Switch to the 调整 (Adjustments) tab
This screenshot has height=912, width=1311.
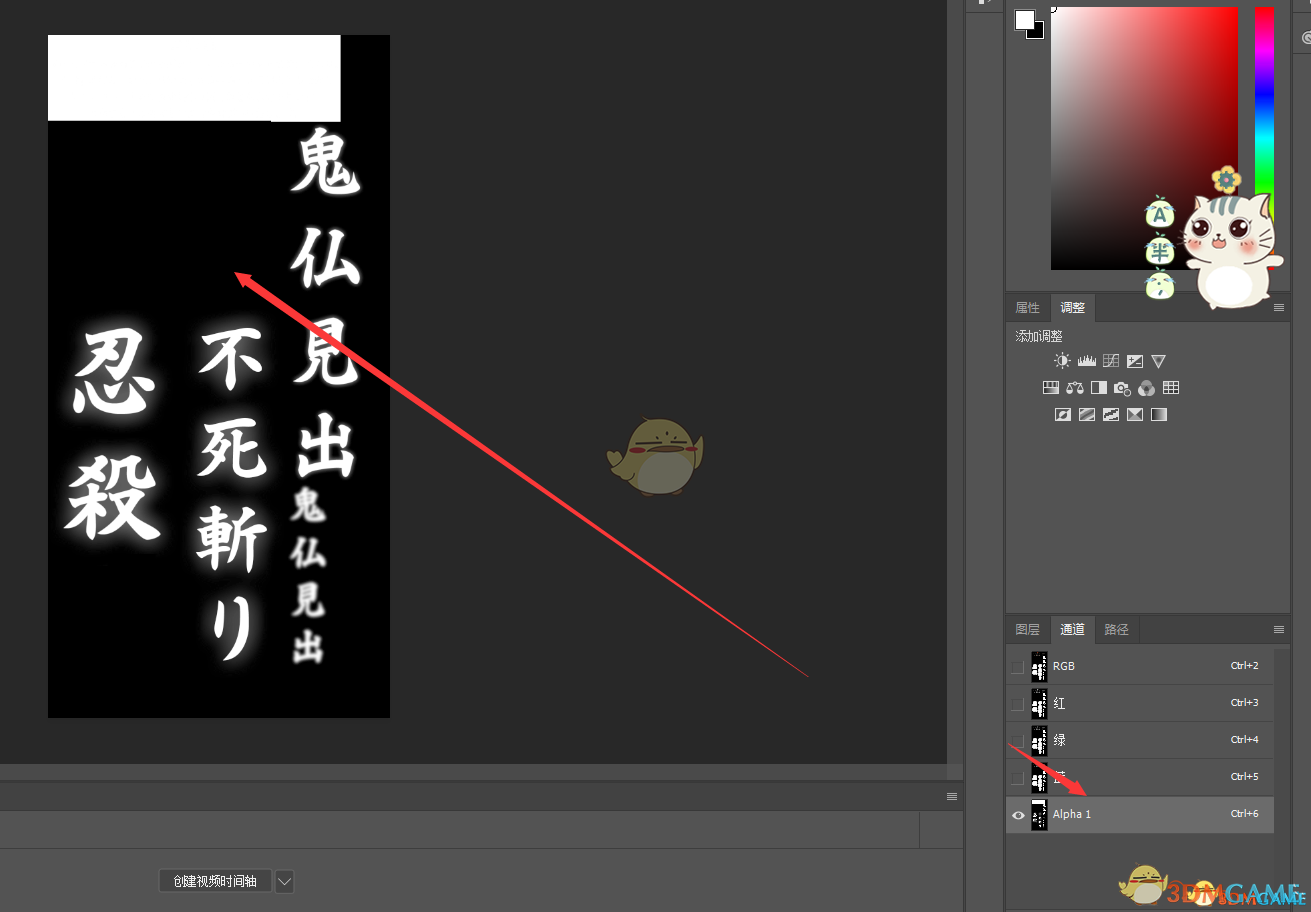1072,308
